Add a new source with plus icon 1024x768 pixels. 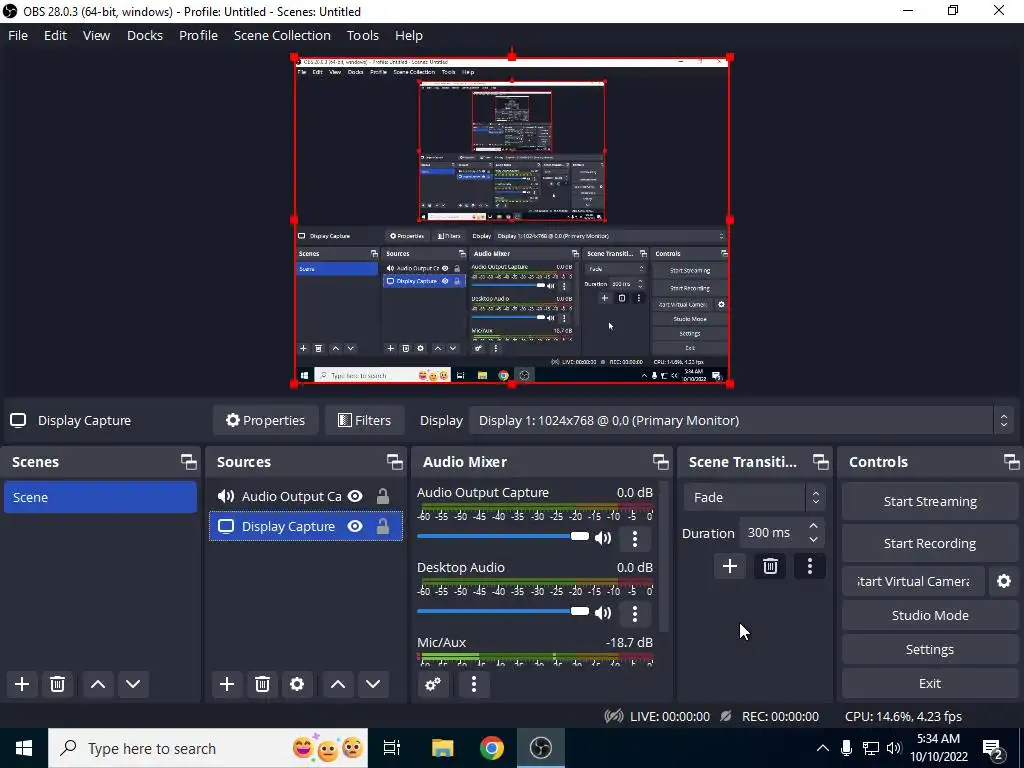(x=227, y=684)
